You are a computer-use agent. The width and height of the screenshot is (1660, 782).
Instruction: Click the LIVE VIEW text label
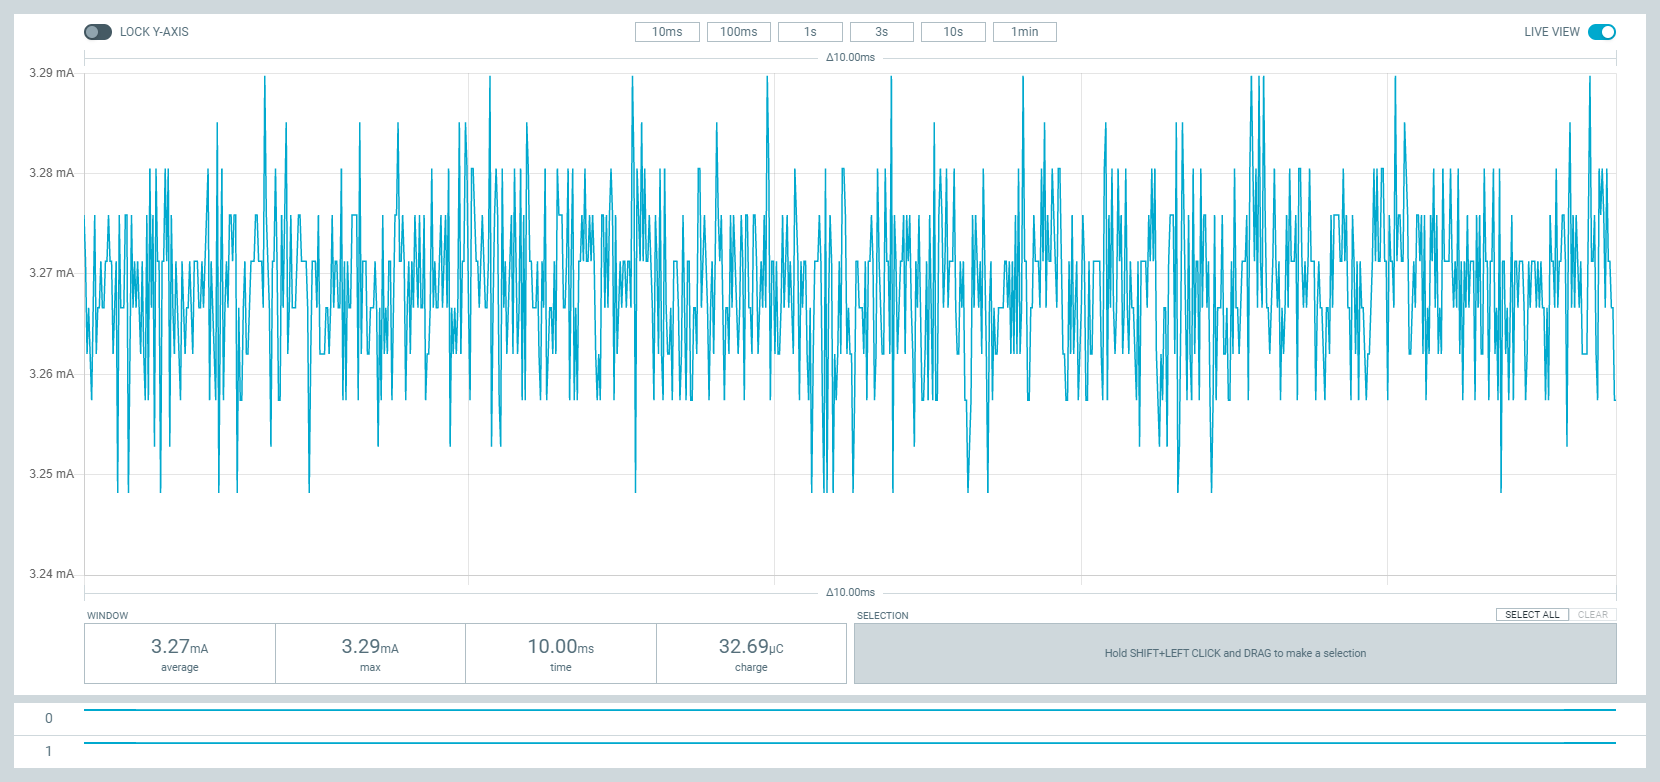tap(1552, 32)
